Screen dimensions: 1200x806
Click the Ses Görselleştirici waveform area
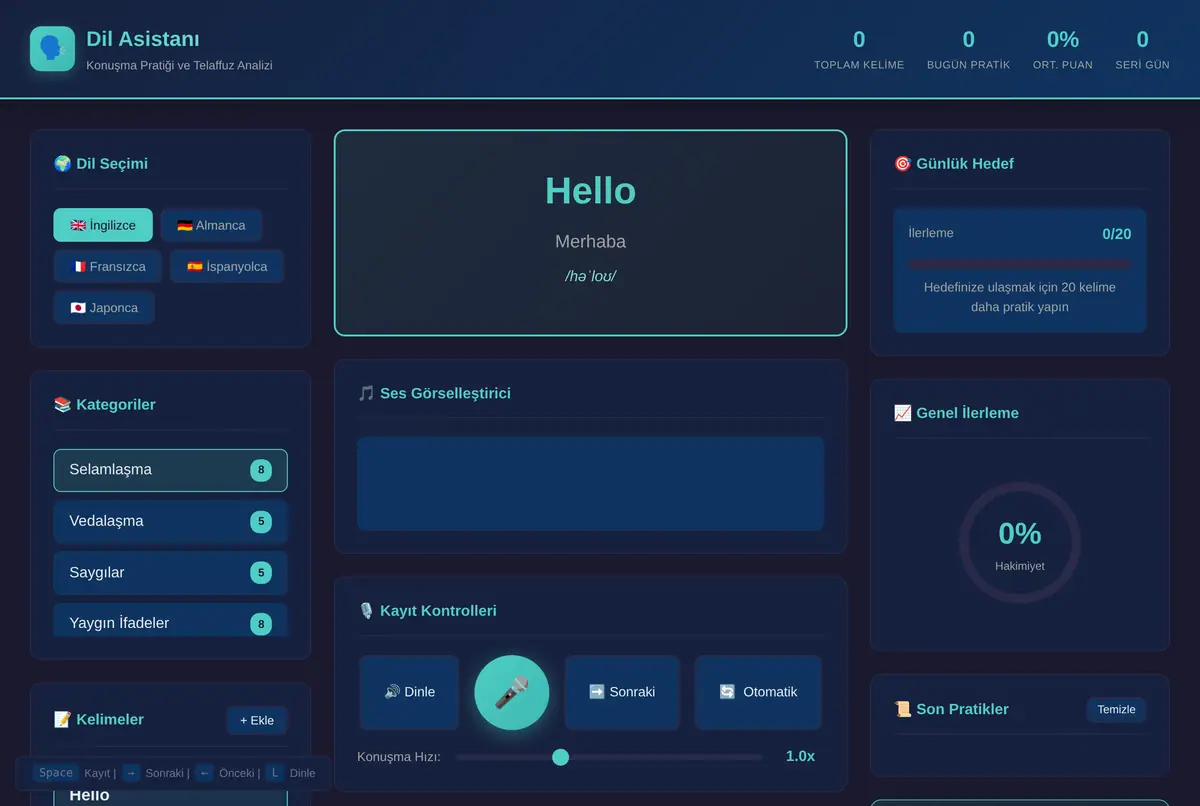coord(590,483)
